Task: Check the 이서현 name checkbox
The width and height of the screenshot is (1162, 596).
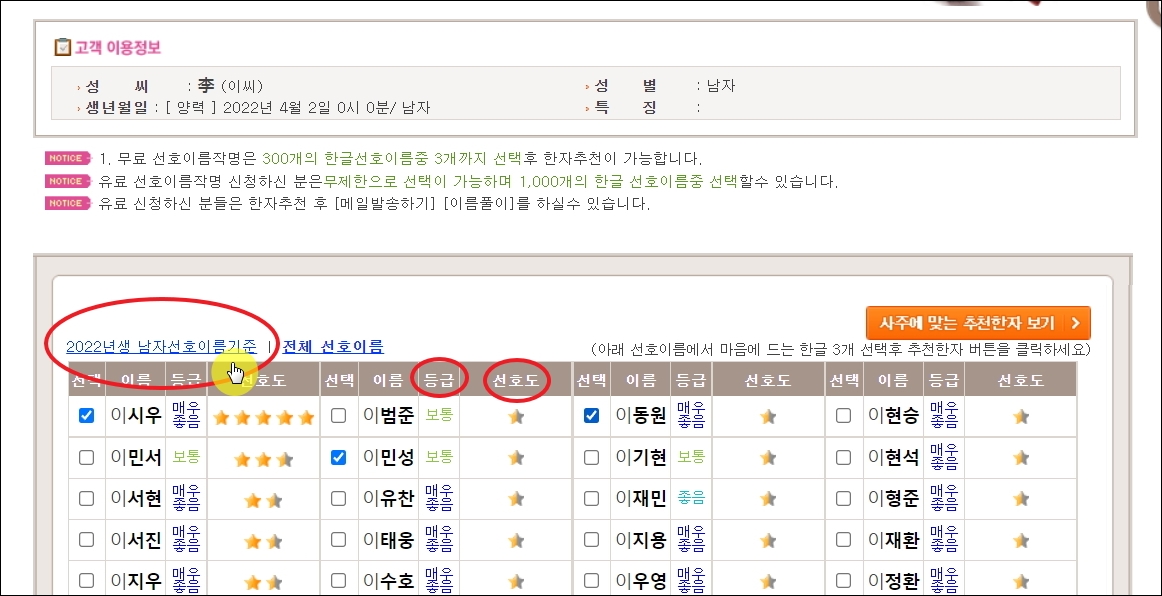Action: click(x=87, y=498)
